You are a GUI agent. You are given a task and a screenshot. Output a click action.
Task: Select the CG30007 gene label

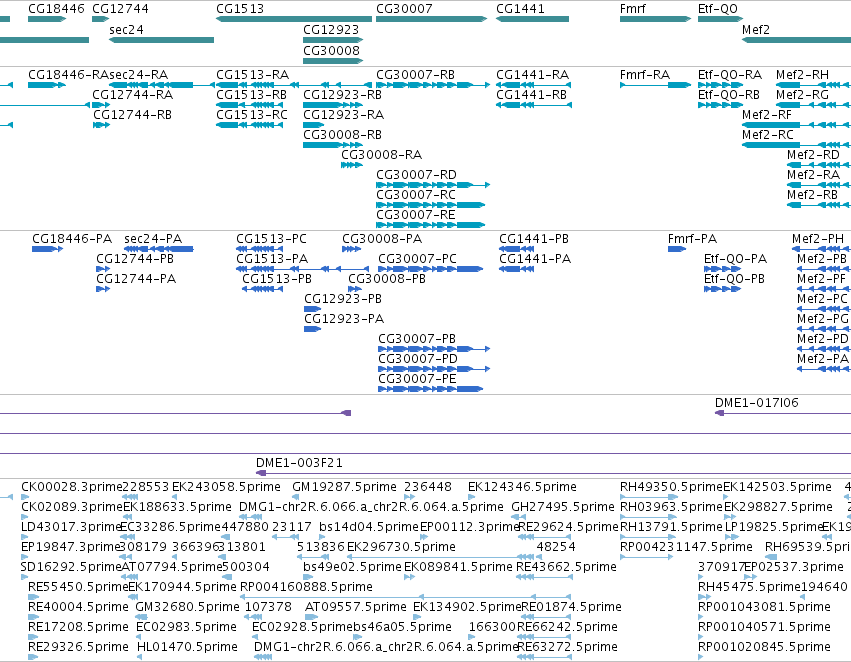click(x=404, y=9)
